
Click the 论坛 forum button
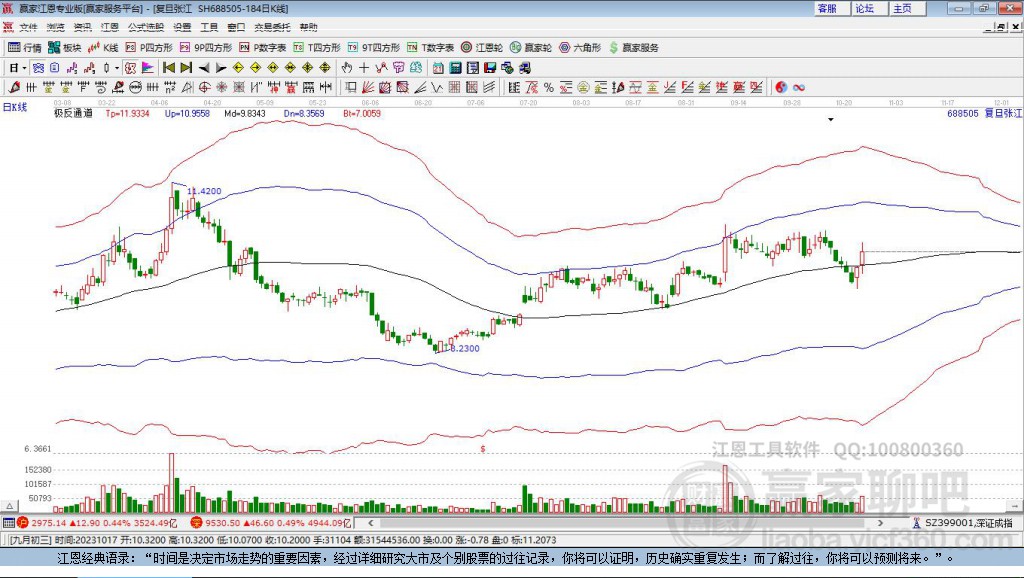pos(869,8)
